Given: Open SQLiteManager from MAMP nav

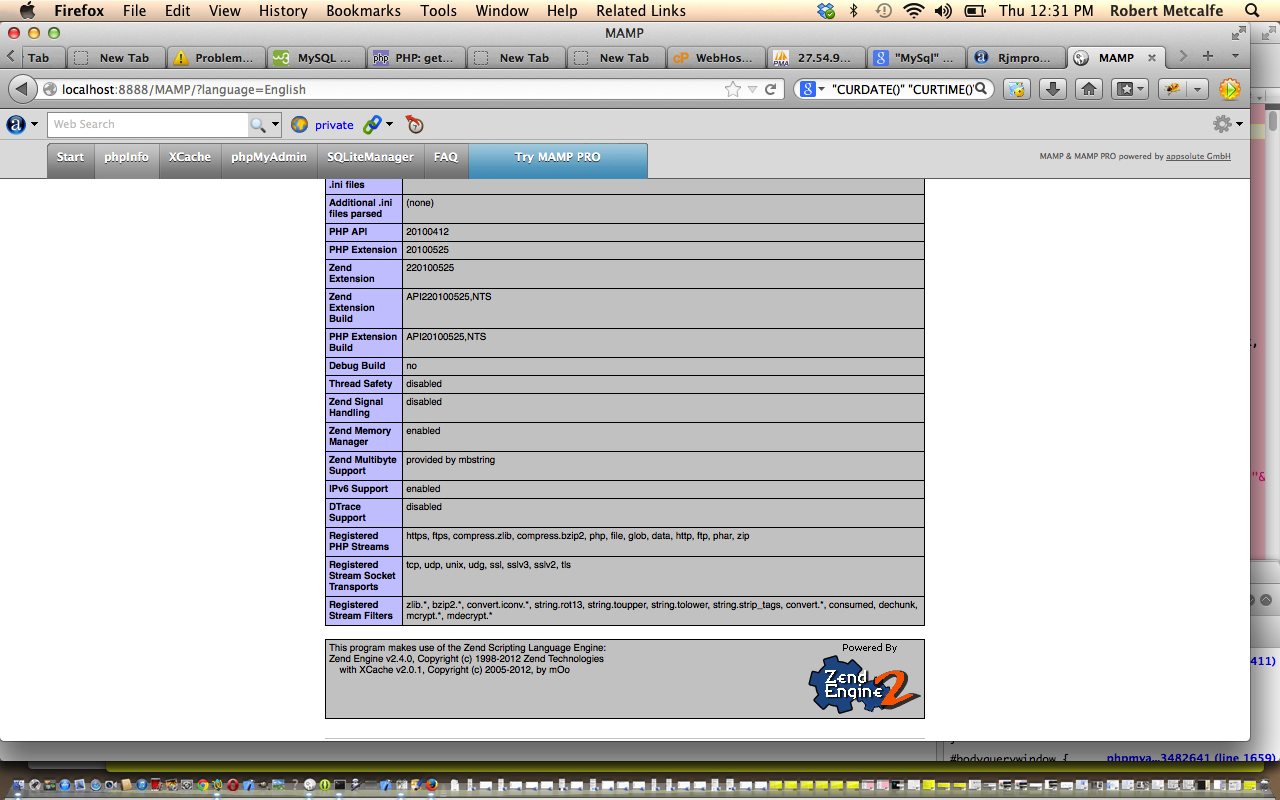Looking at the screenshot, I should pos(370,160).
